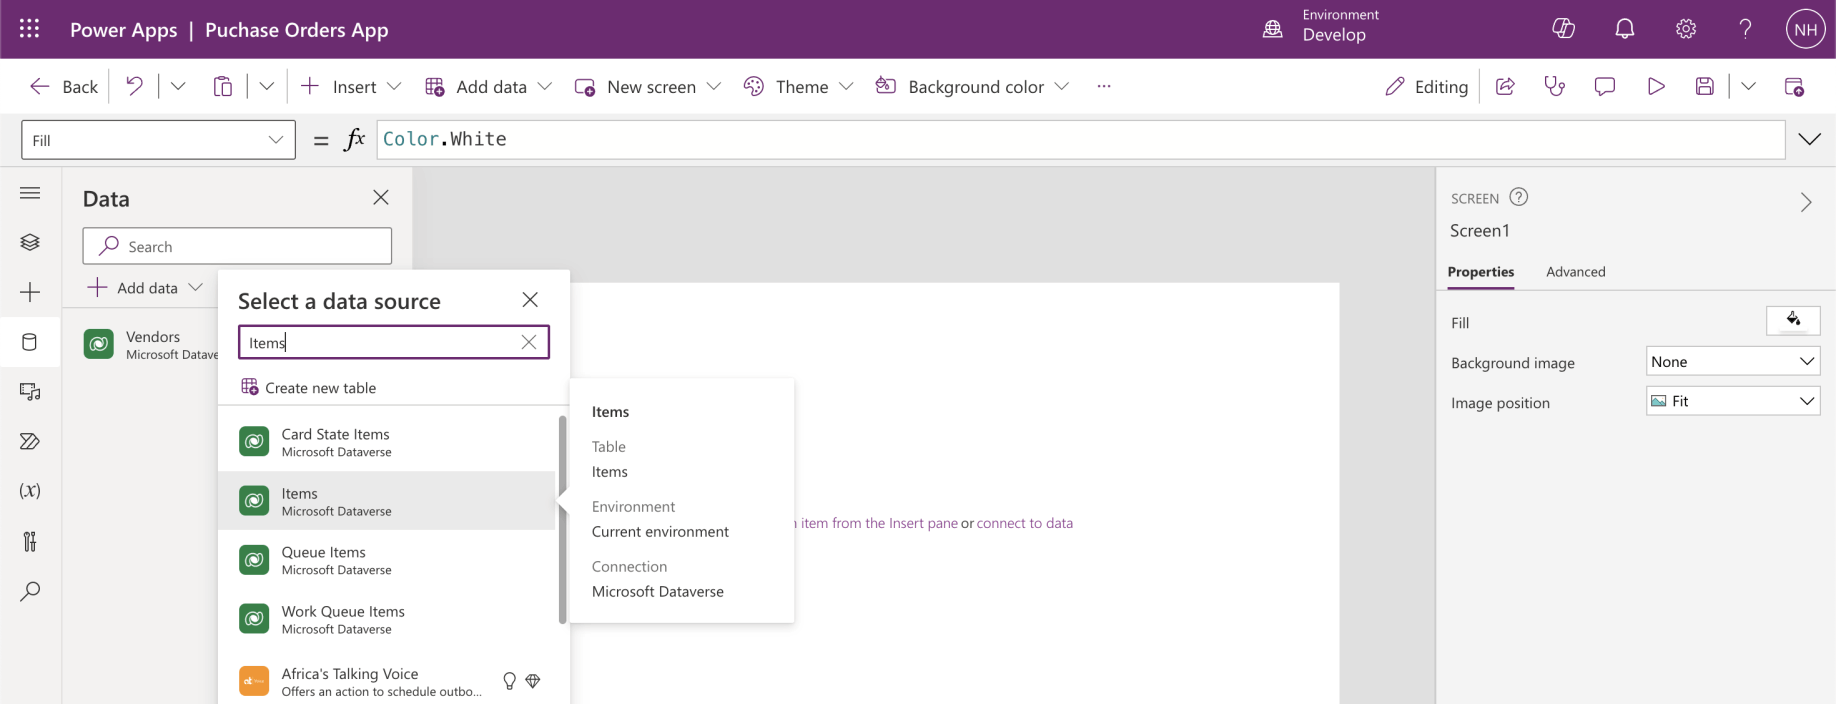Click the Undo icon
Image resolution: width=1836 pixels, height=704 pixels.
pyautogui.click(x=134, y=87)
